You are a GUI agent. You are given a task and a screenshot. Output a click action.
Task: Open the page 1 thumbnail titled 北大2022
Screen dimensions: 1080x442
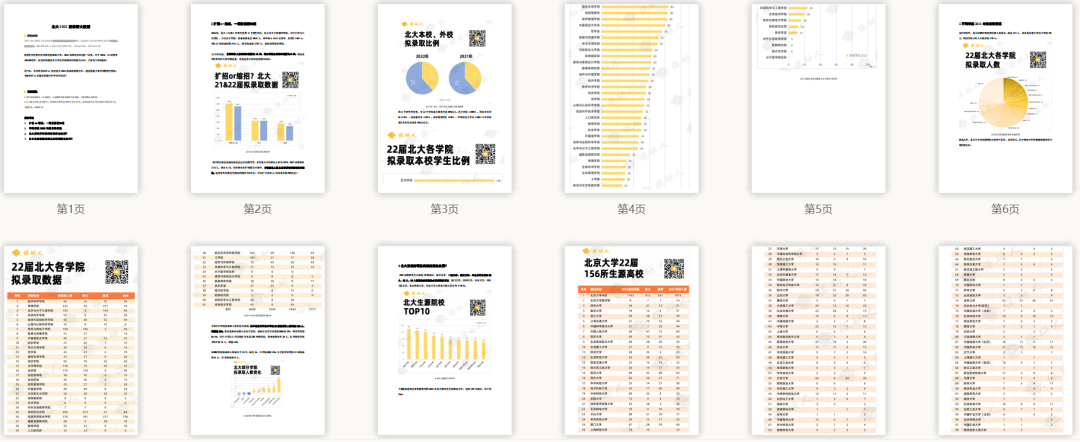click(71, 98)
